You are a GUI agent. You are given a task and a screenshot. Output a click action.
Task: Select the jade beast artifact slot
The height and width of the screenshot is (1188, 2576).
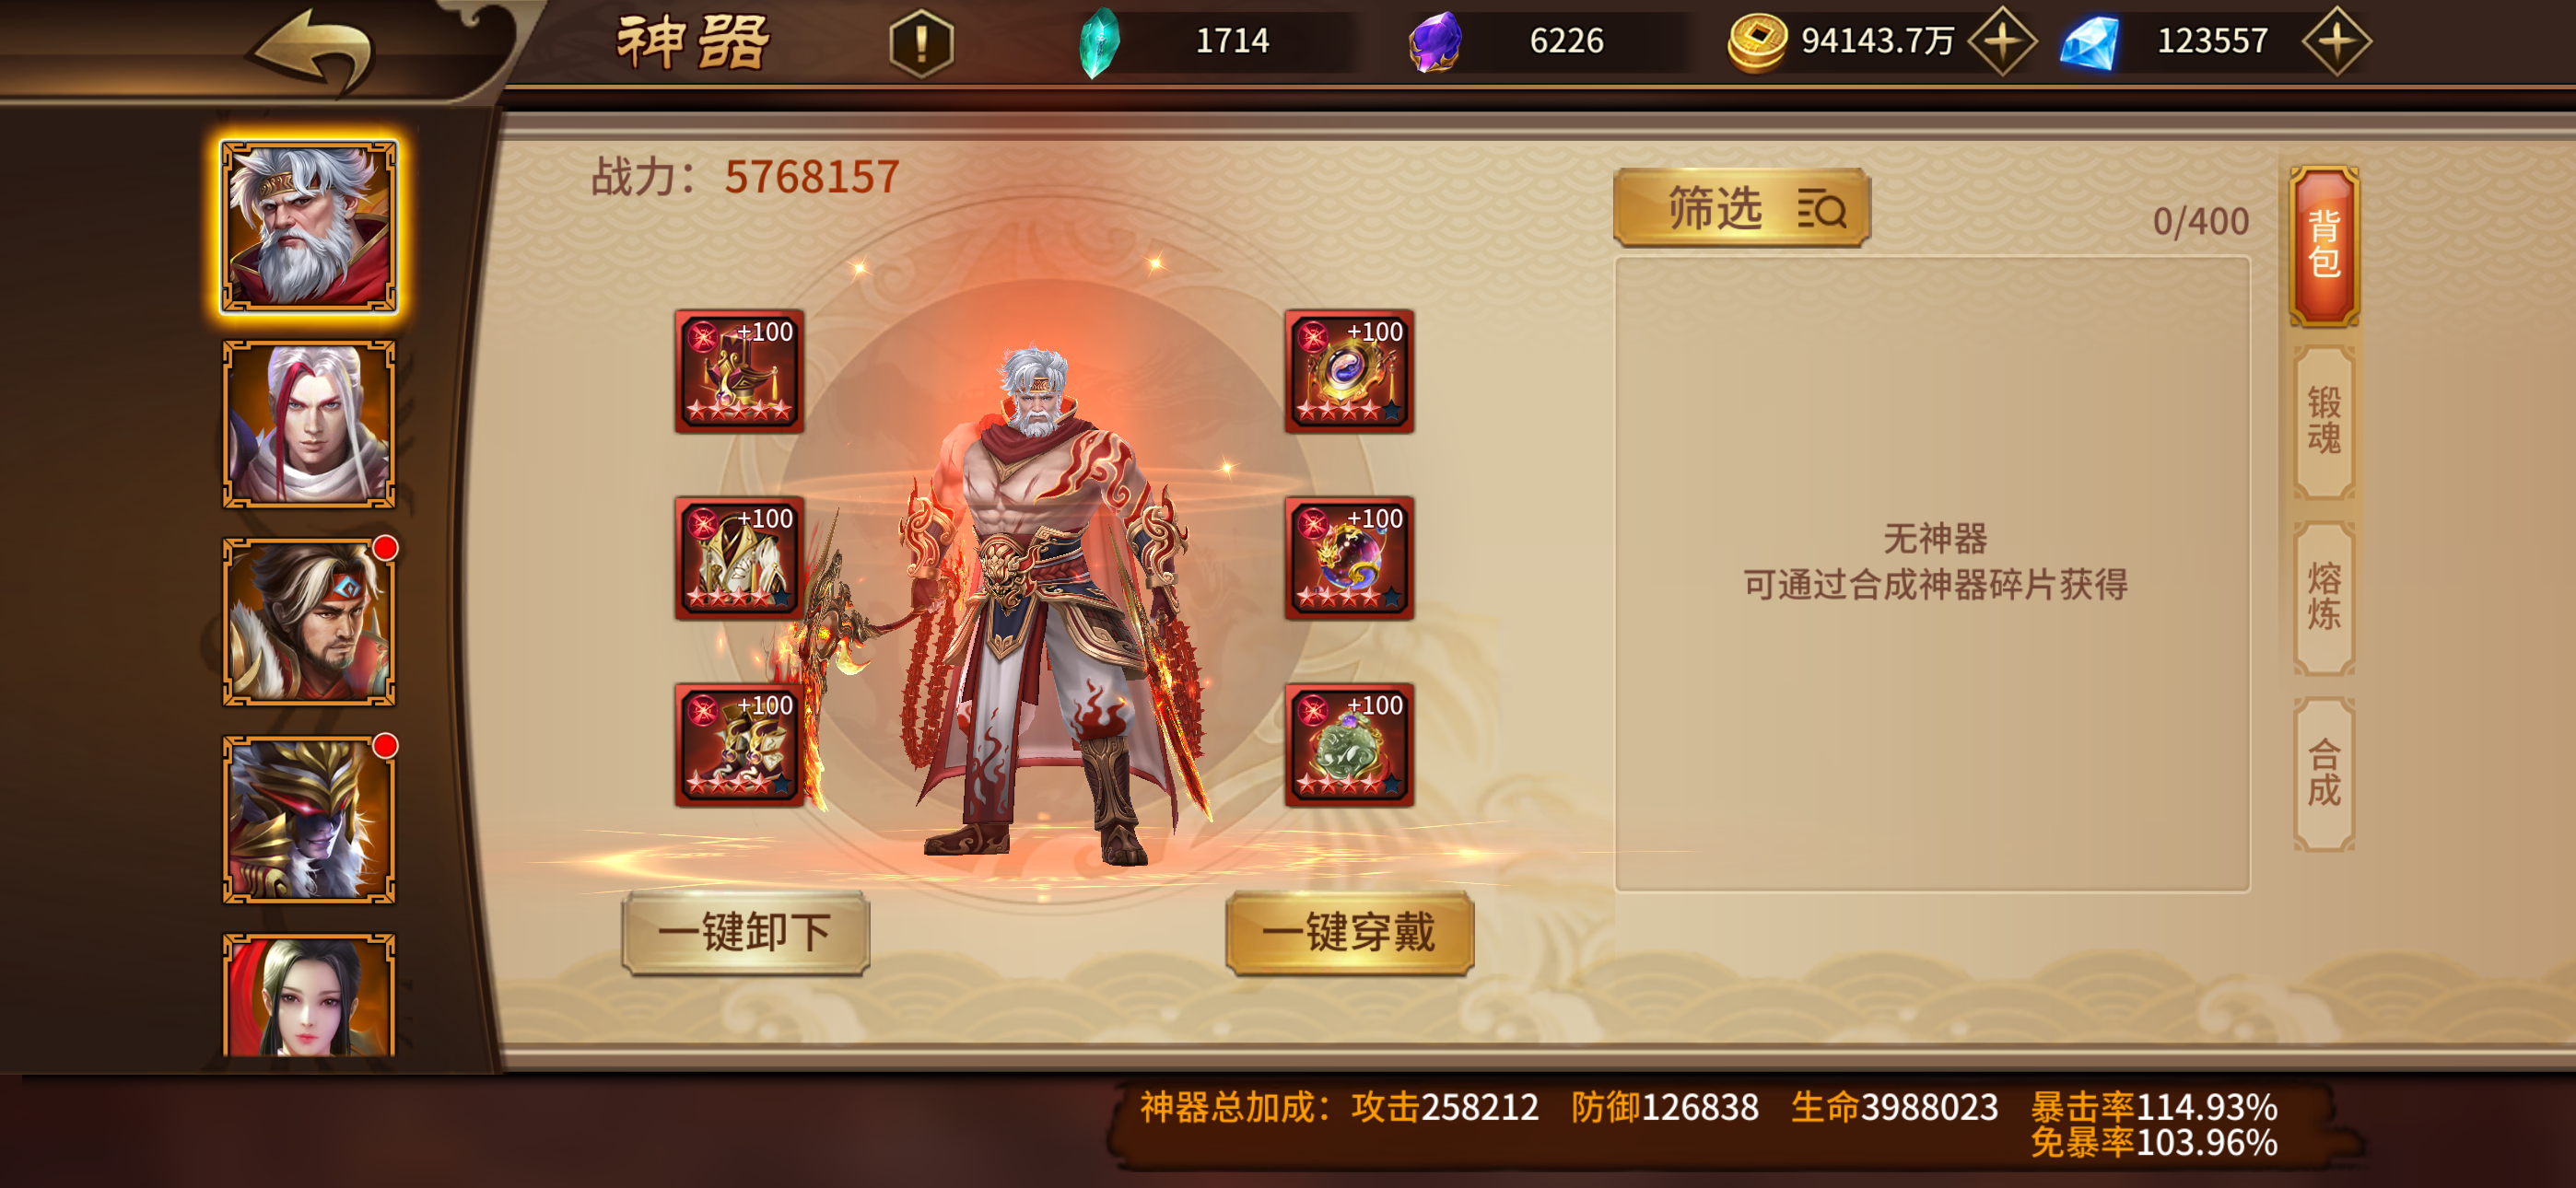coord(1349,745)
